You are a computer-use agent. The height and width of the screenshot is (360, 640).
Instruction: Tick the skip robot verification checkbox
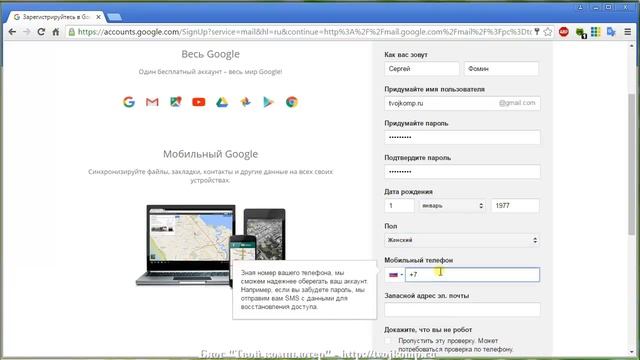tap(388, 340)
